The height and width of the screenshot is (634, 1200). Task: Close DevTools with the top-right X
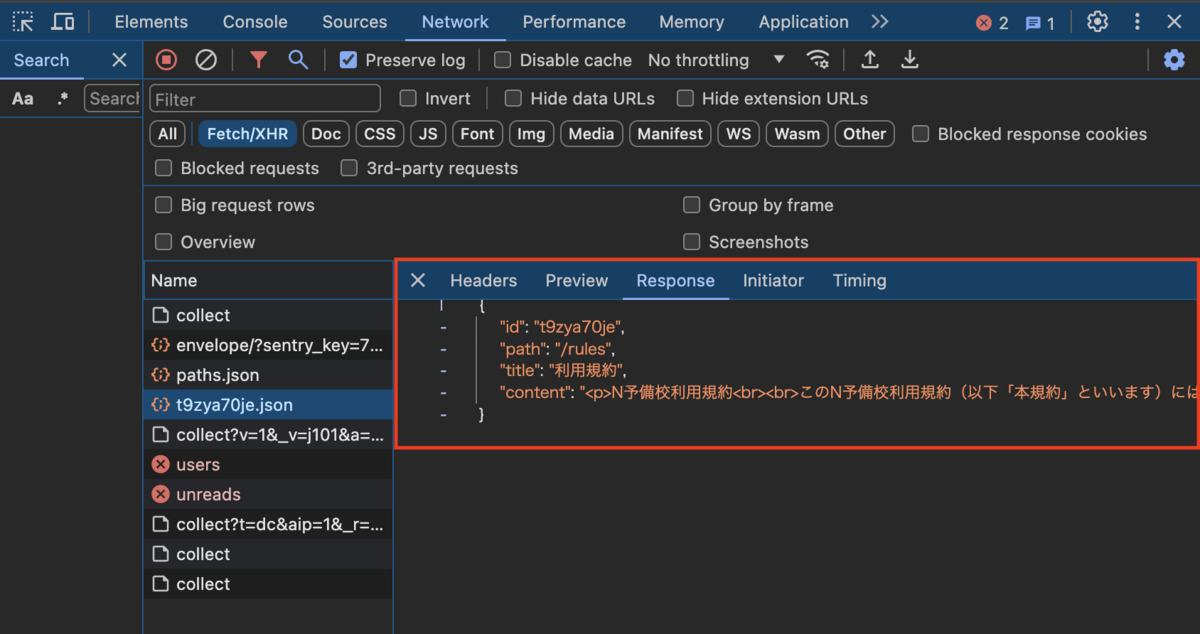tap(1174, 21)
